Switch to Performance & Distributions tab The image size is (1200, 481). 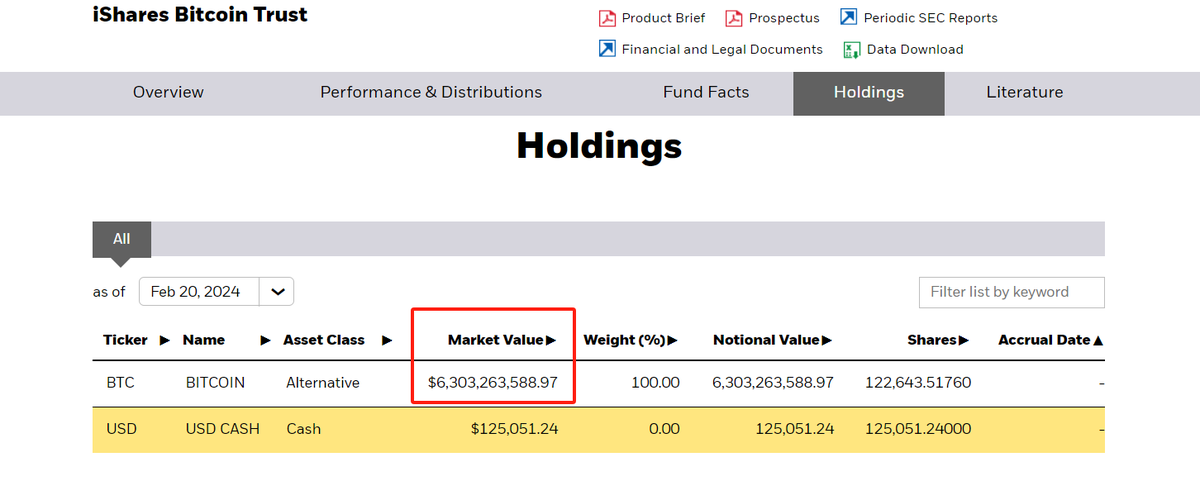tap(431, 93)
